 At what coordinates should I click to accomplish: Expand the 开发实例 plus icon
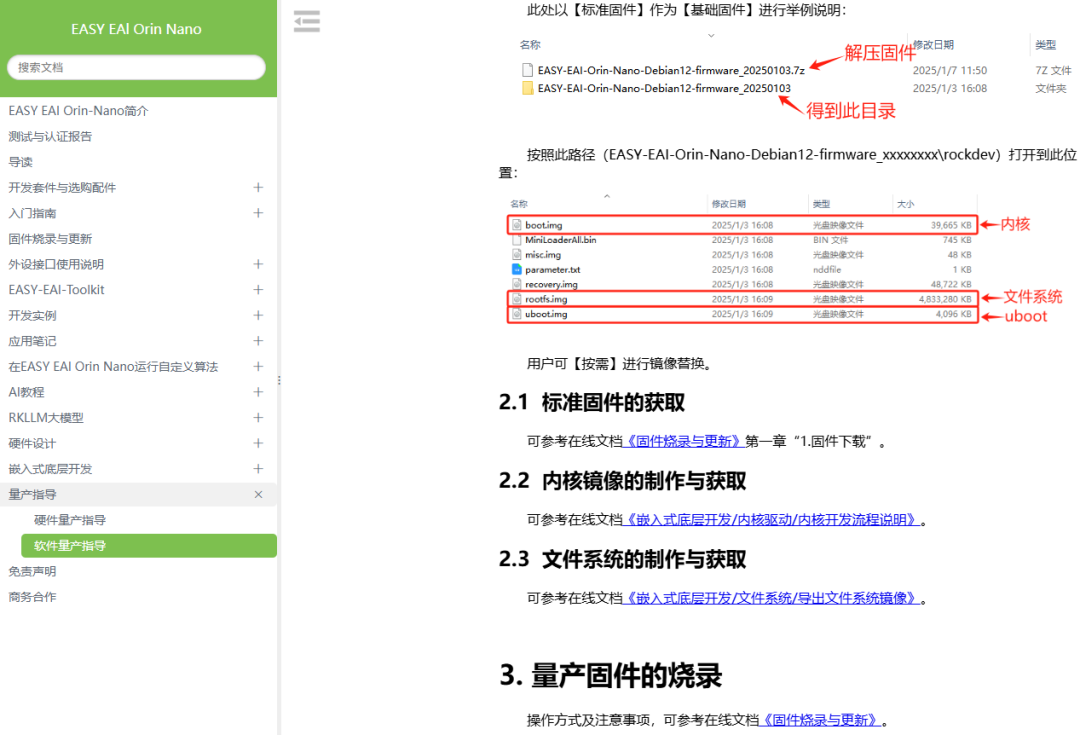258,315
